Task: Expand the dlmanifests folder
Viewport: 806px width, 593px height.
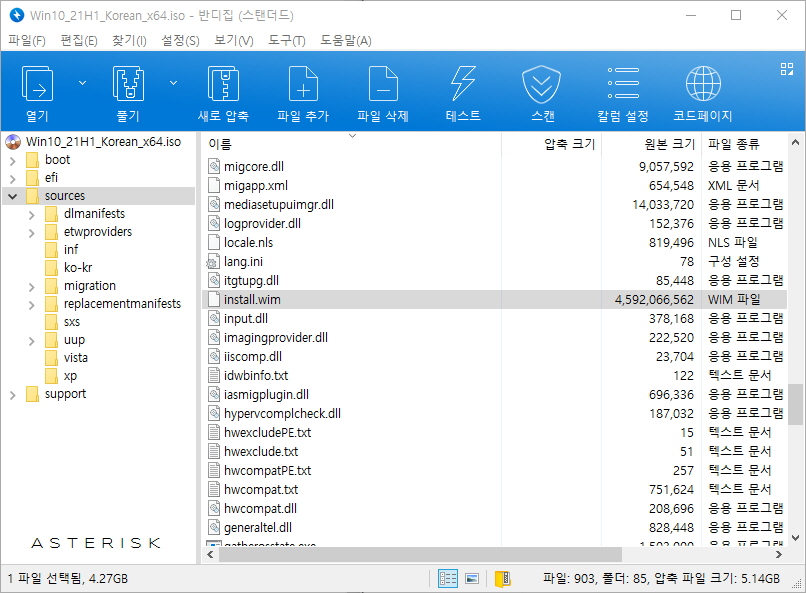Action: (x=32, y=215)
